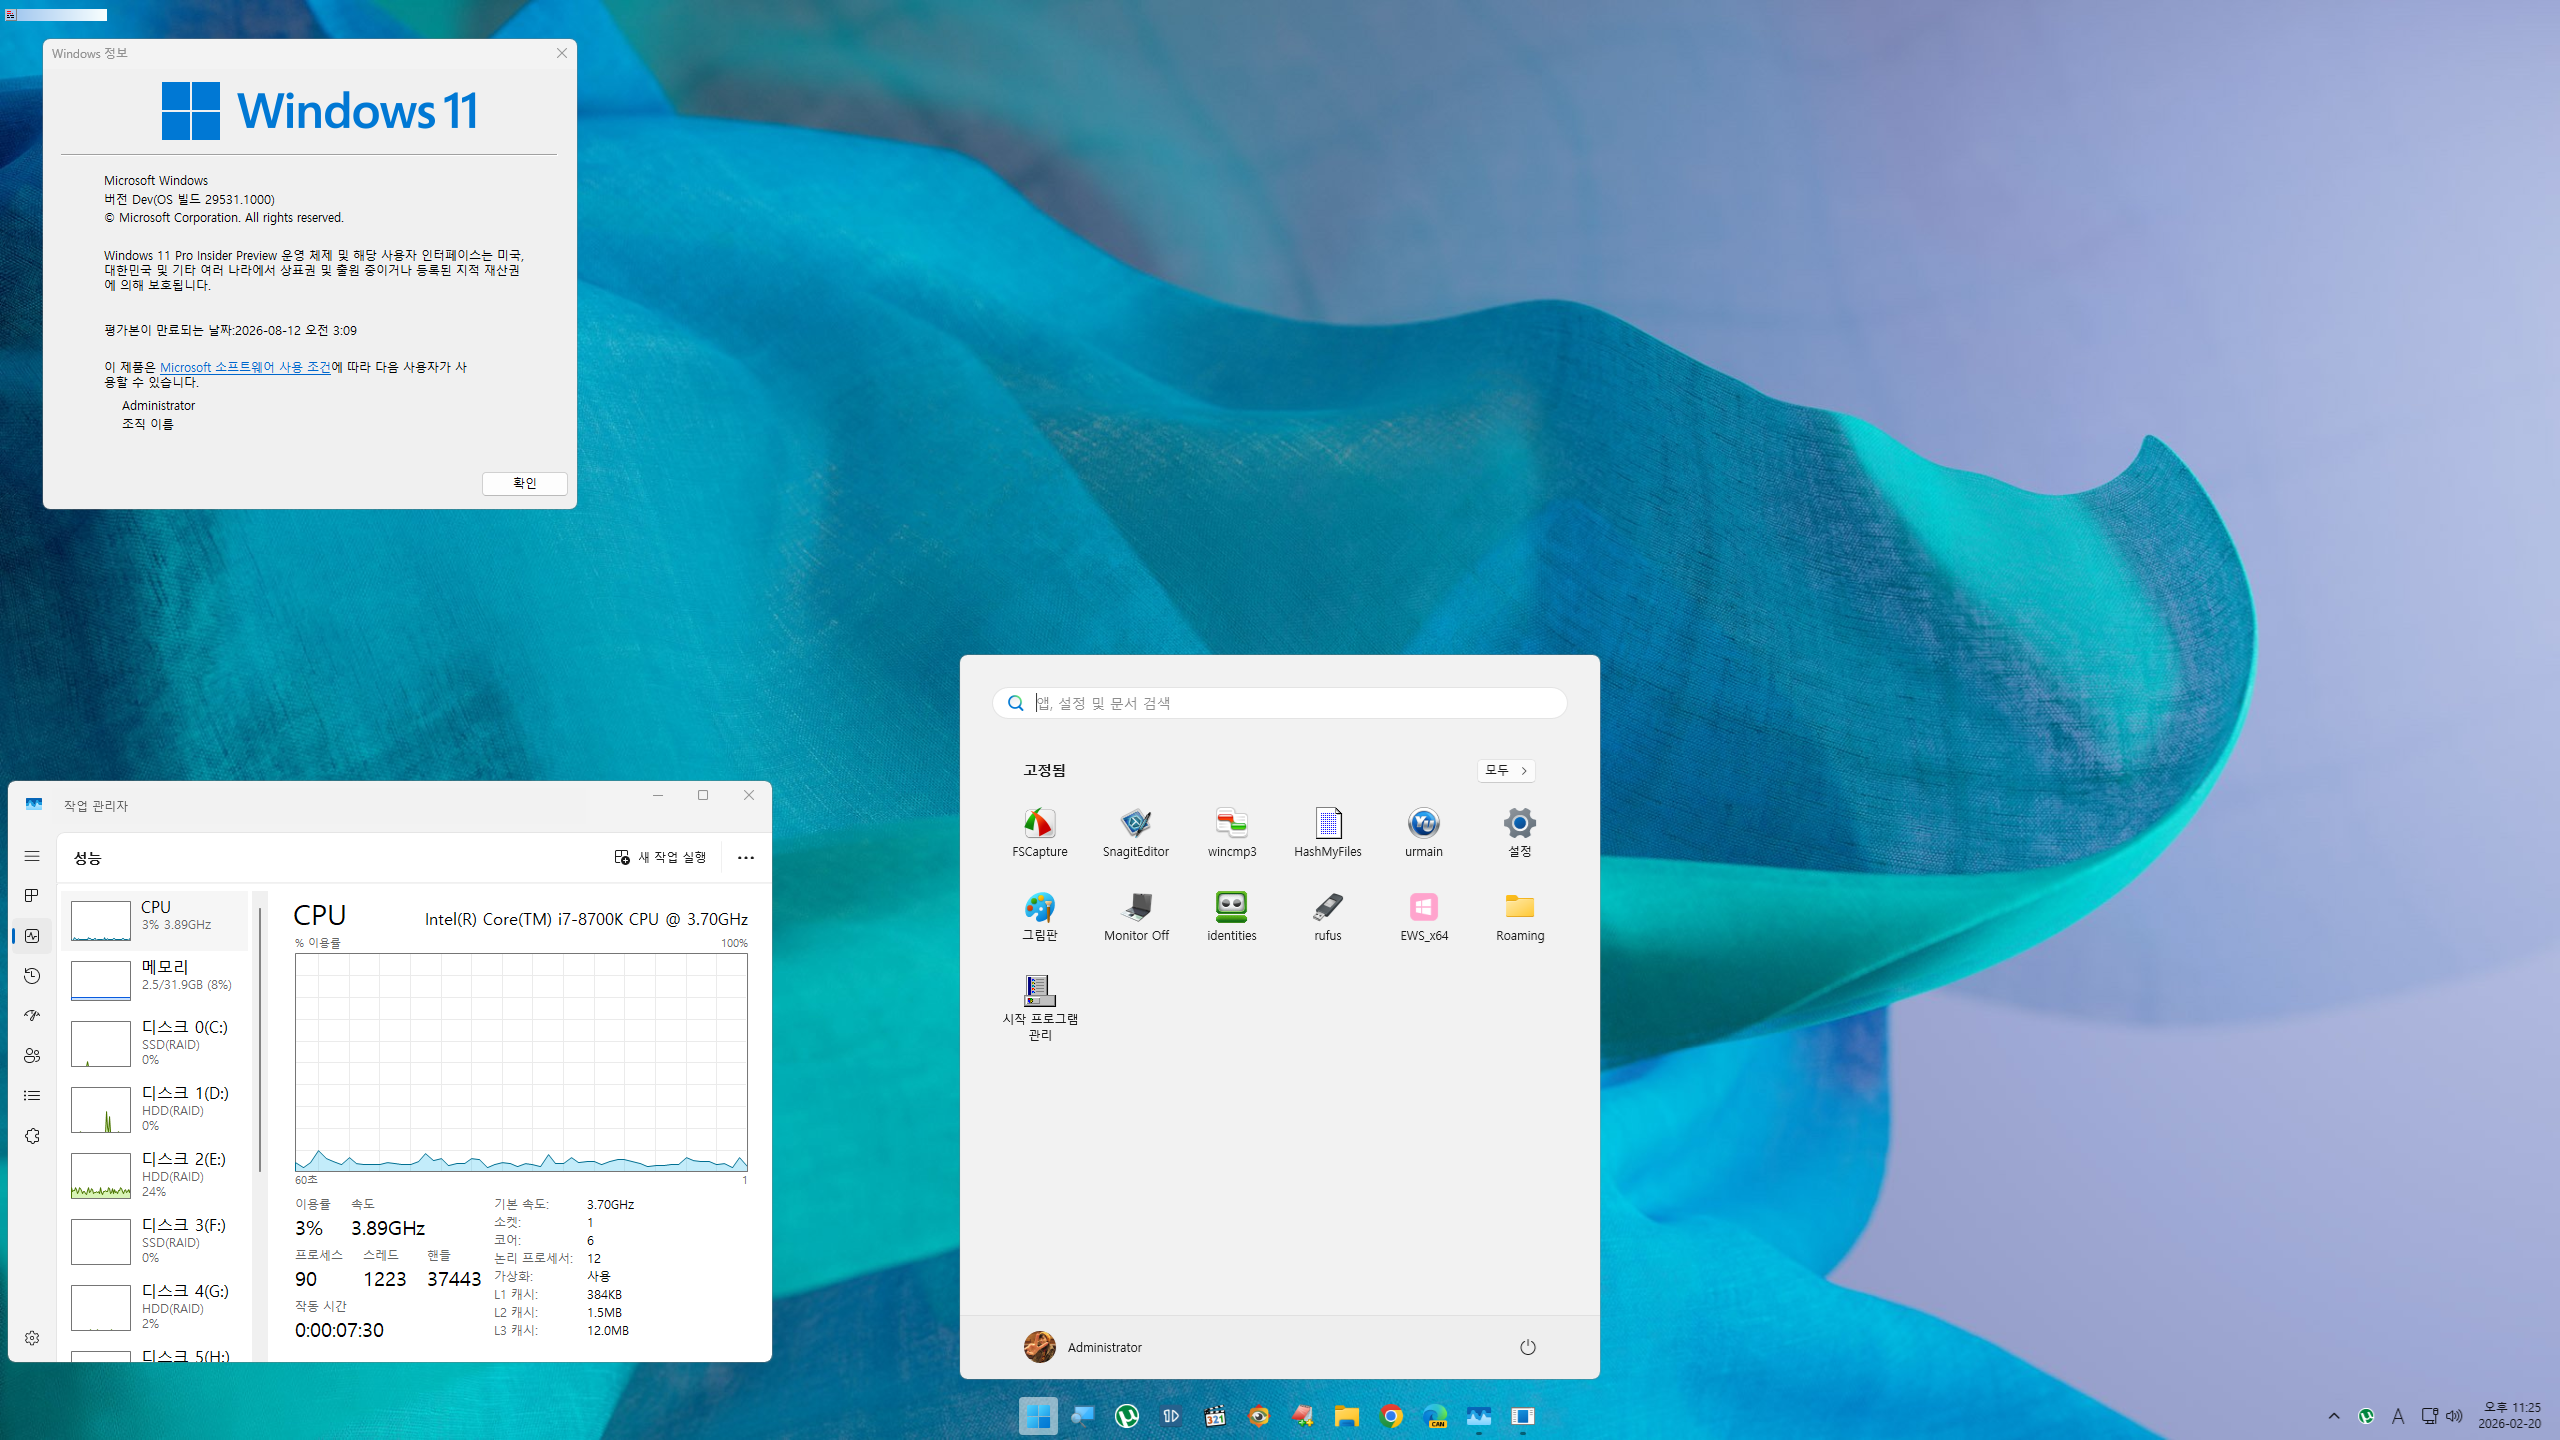The width and height of the screenshot is (2560, 1440).
Task: Open Chrome from the taskbar
Action: pos(1390,1416)
